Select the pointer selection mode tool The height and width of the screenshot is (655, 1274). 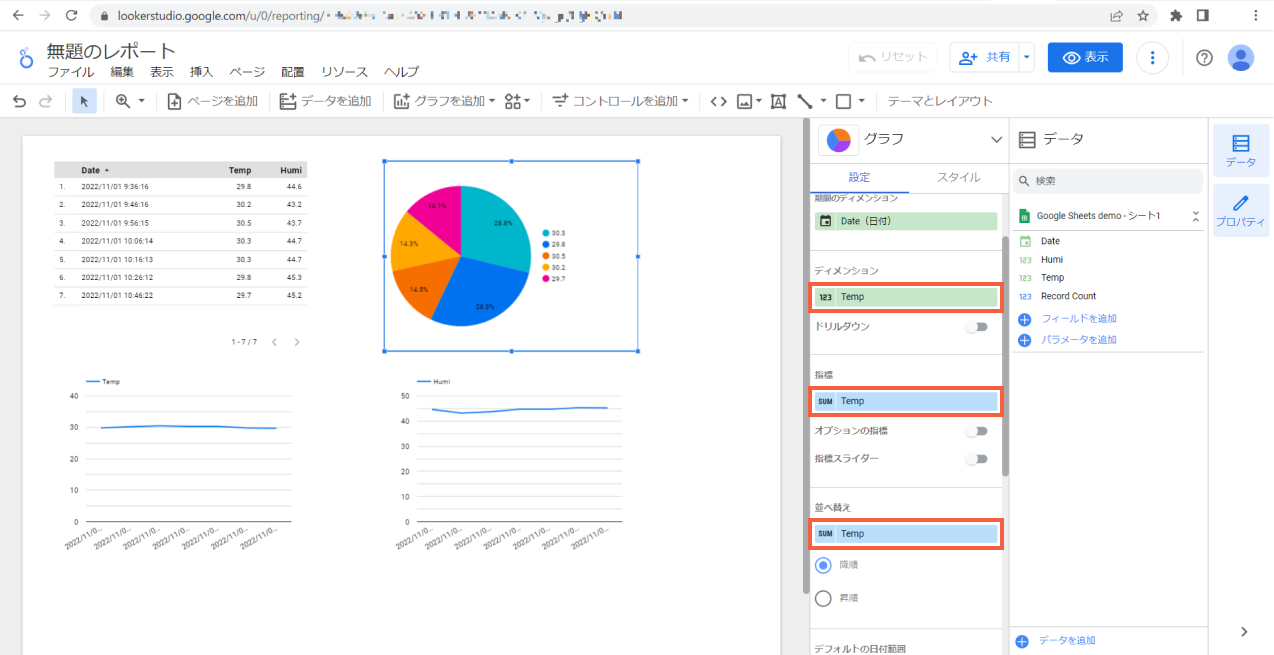click(84, 101)
